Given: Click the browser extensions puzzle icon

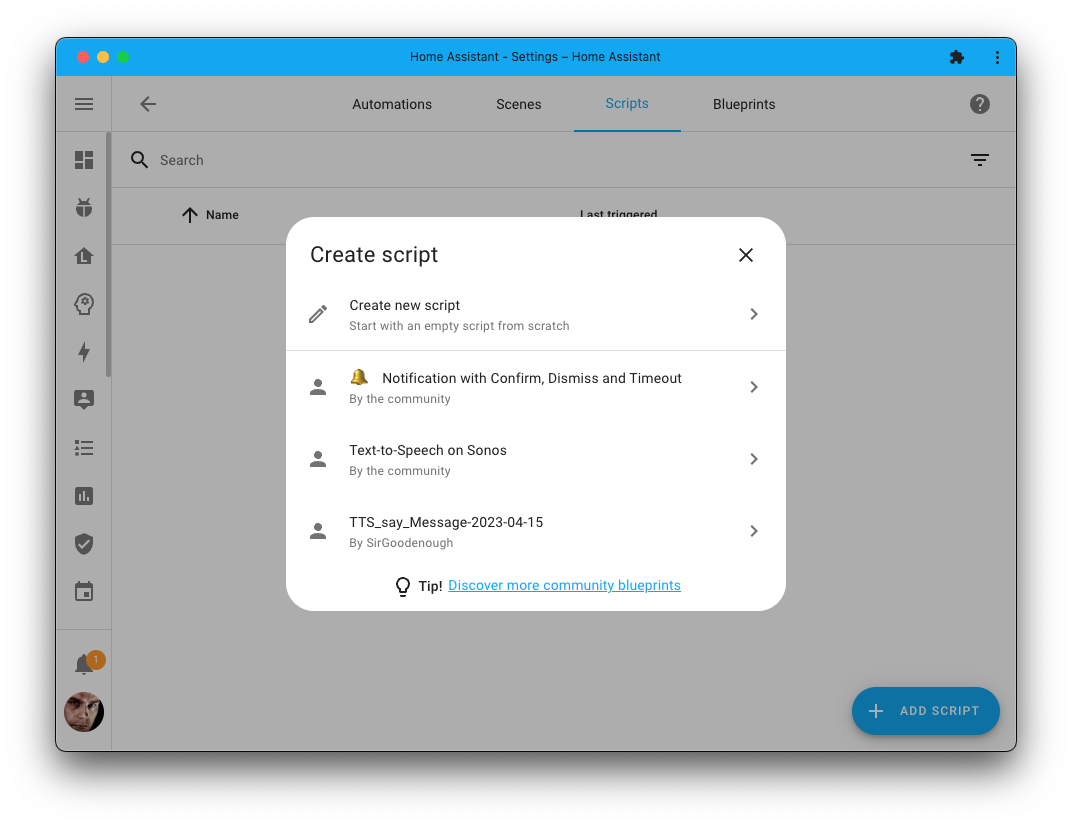Looking at the screenshot, I should click(956, 57).
